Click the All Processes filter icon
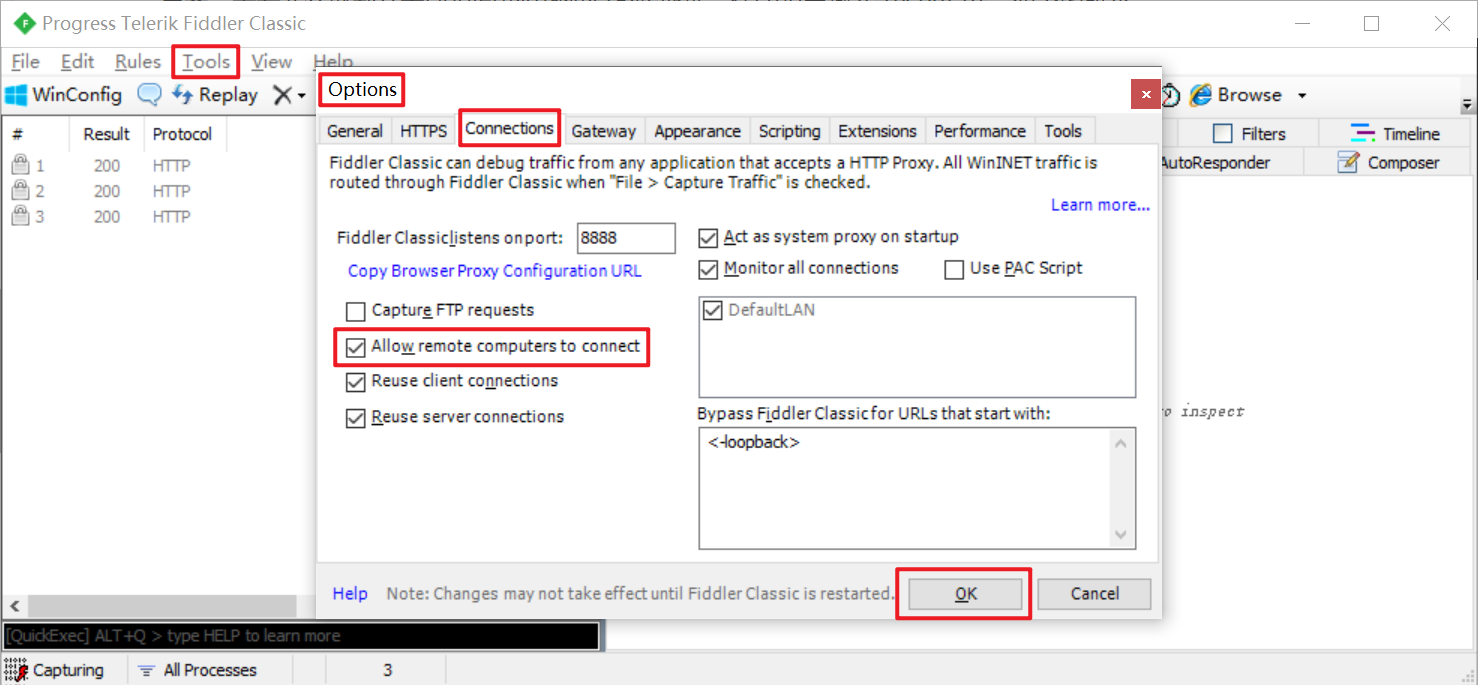Screen dimensions: 1478x685 (146, 670)
